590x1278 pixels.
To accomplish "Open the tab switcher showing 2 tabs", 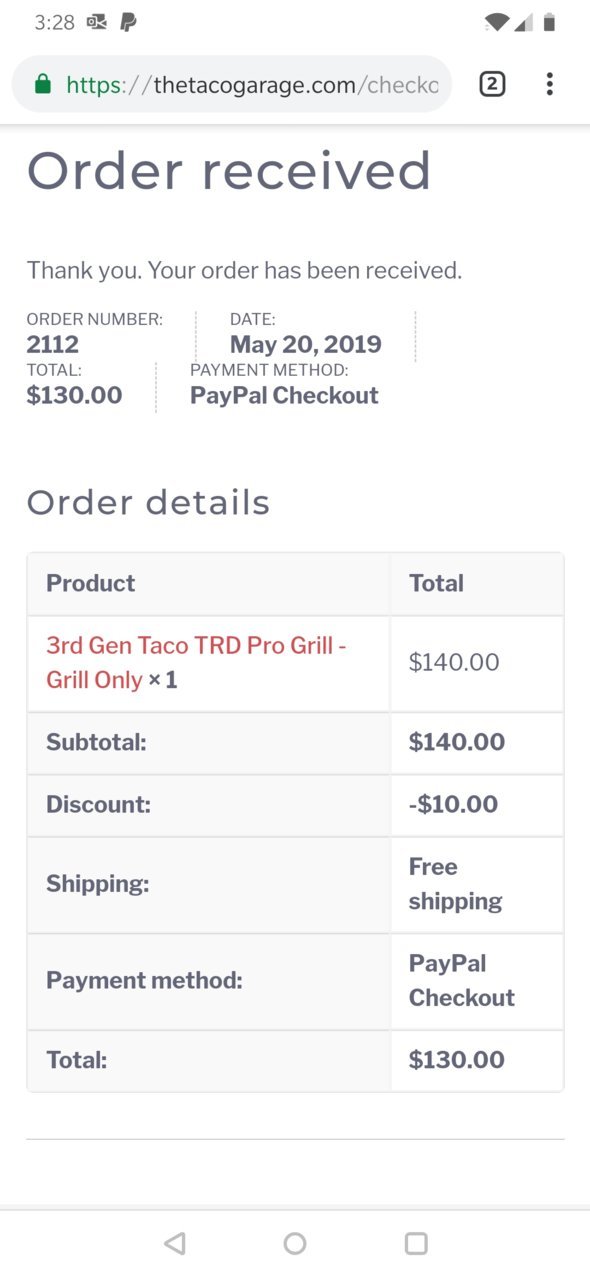I will (x=491, y=84).
